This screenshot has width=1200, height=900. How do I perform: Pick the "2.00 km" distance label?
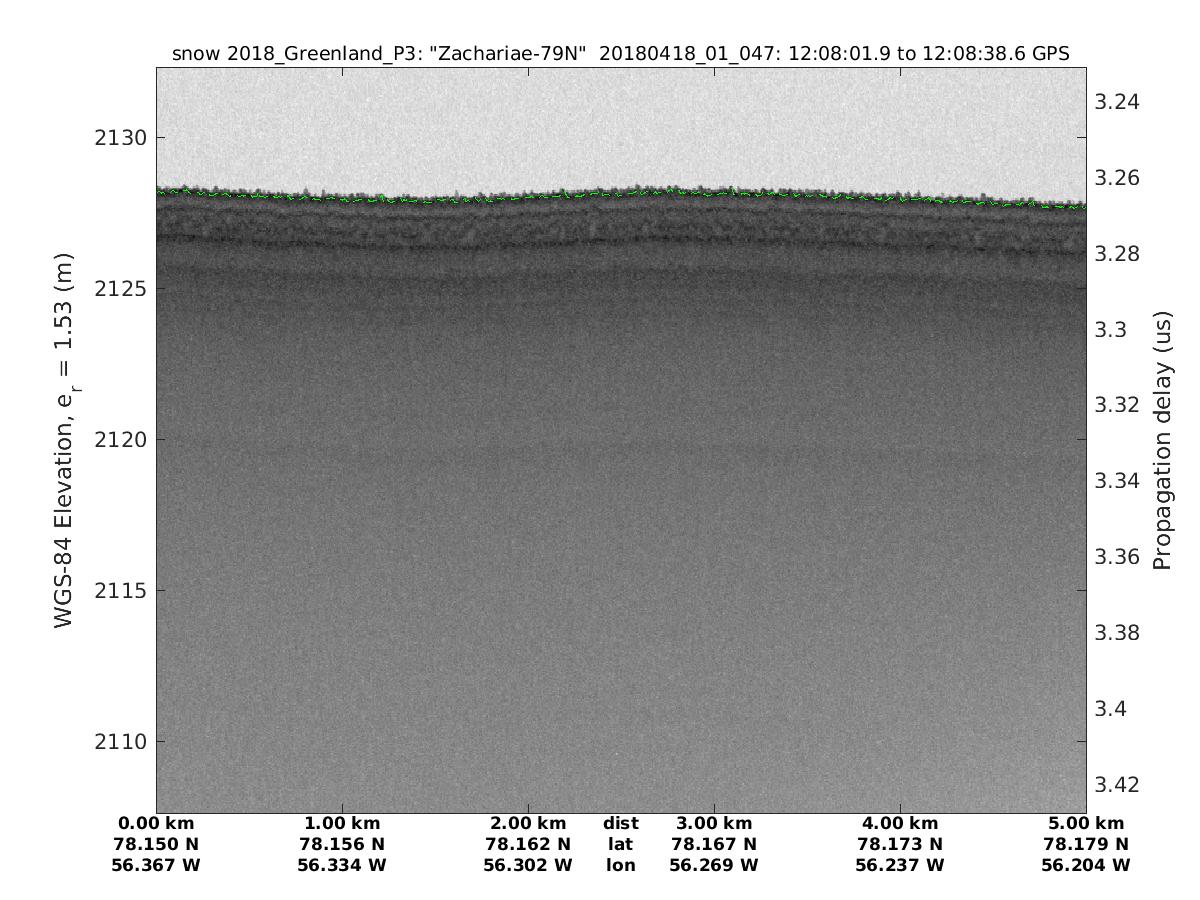(528, 824)
